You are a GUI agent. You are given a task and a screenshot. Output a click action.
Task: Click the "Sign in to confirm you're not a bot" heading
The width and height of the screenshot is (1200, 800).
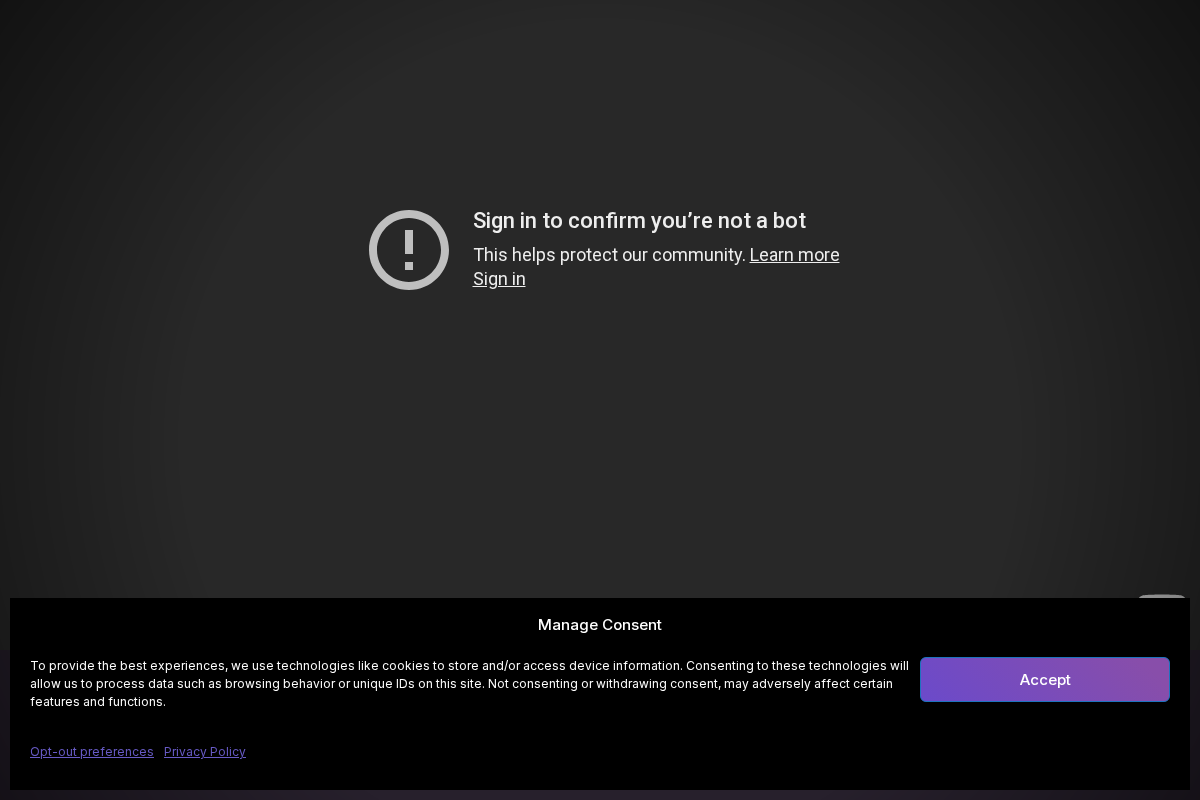pos(639,221)
